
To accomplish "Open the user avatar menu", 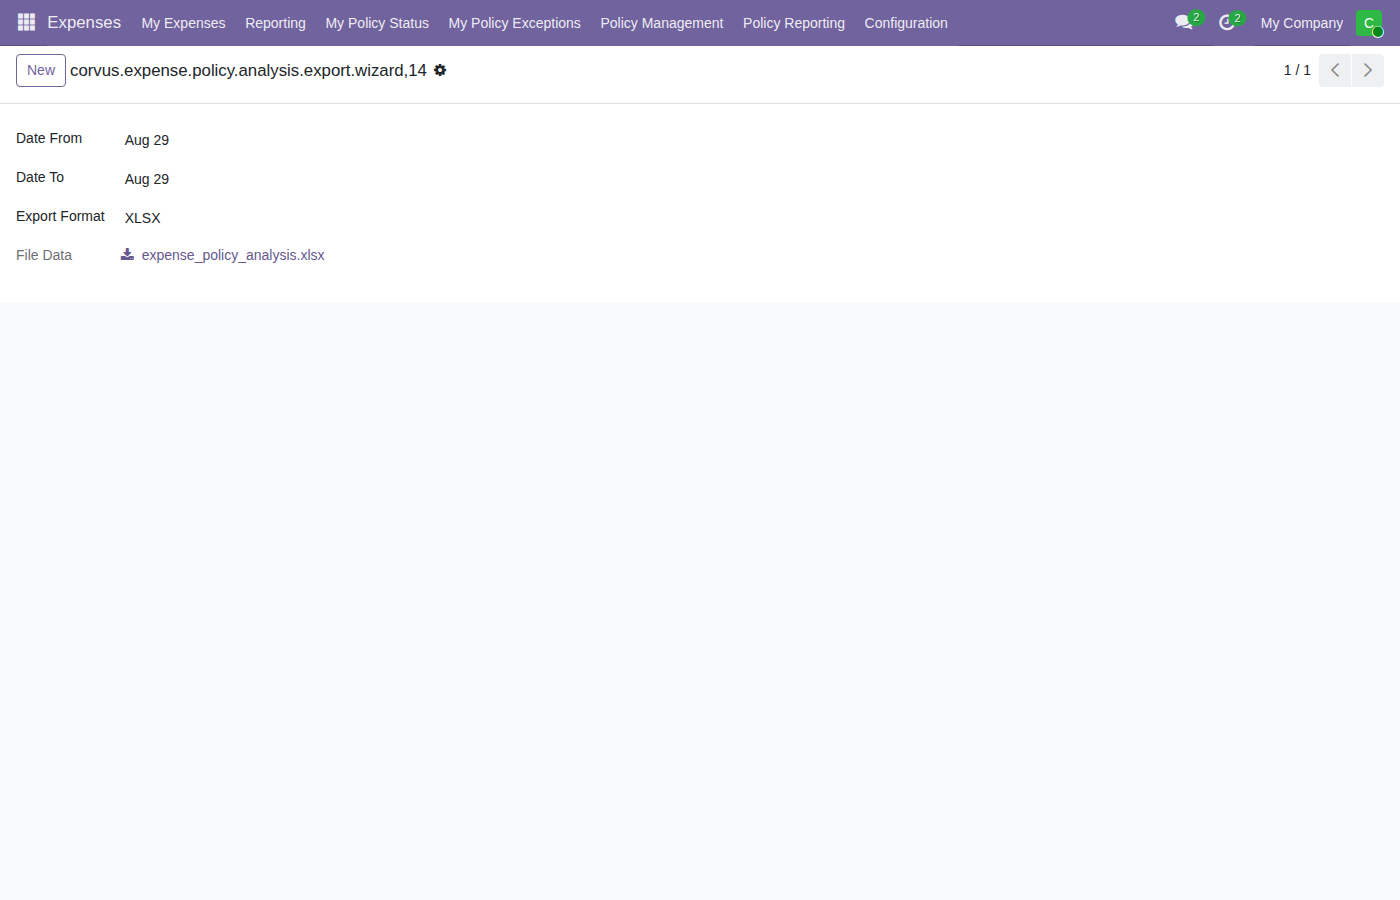I will 1369,22.
